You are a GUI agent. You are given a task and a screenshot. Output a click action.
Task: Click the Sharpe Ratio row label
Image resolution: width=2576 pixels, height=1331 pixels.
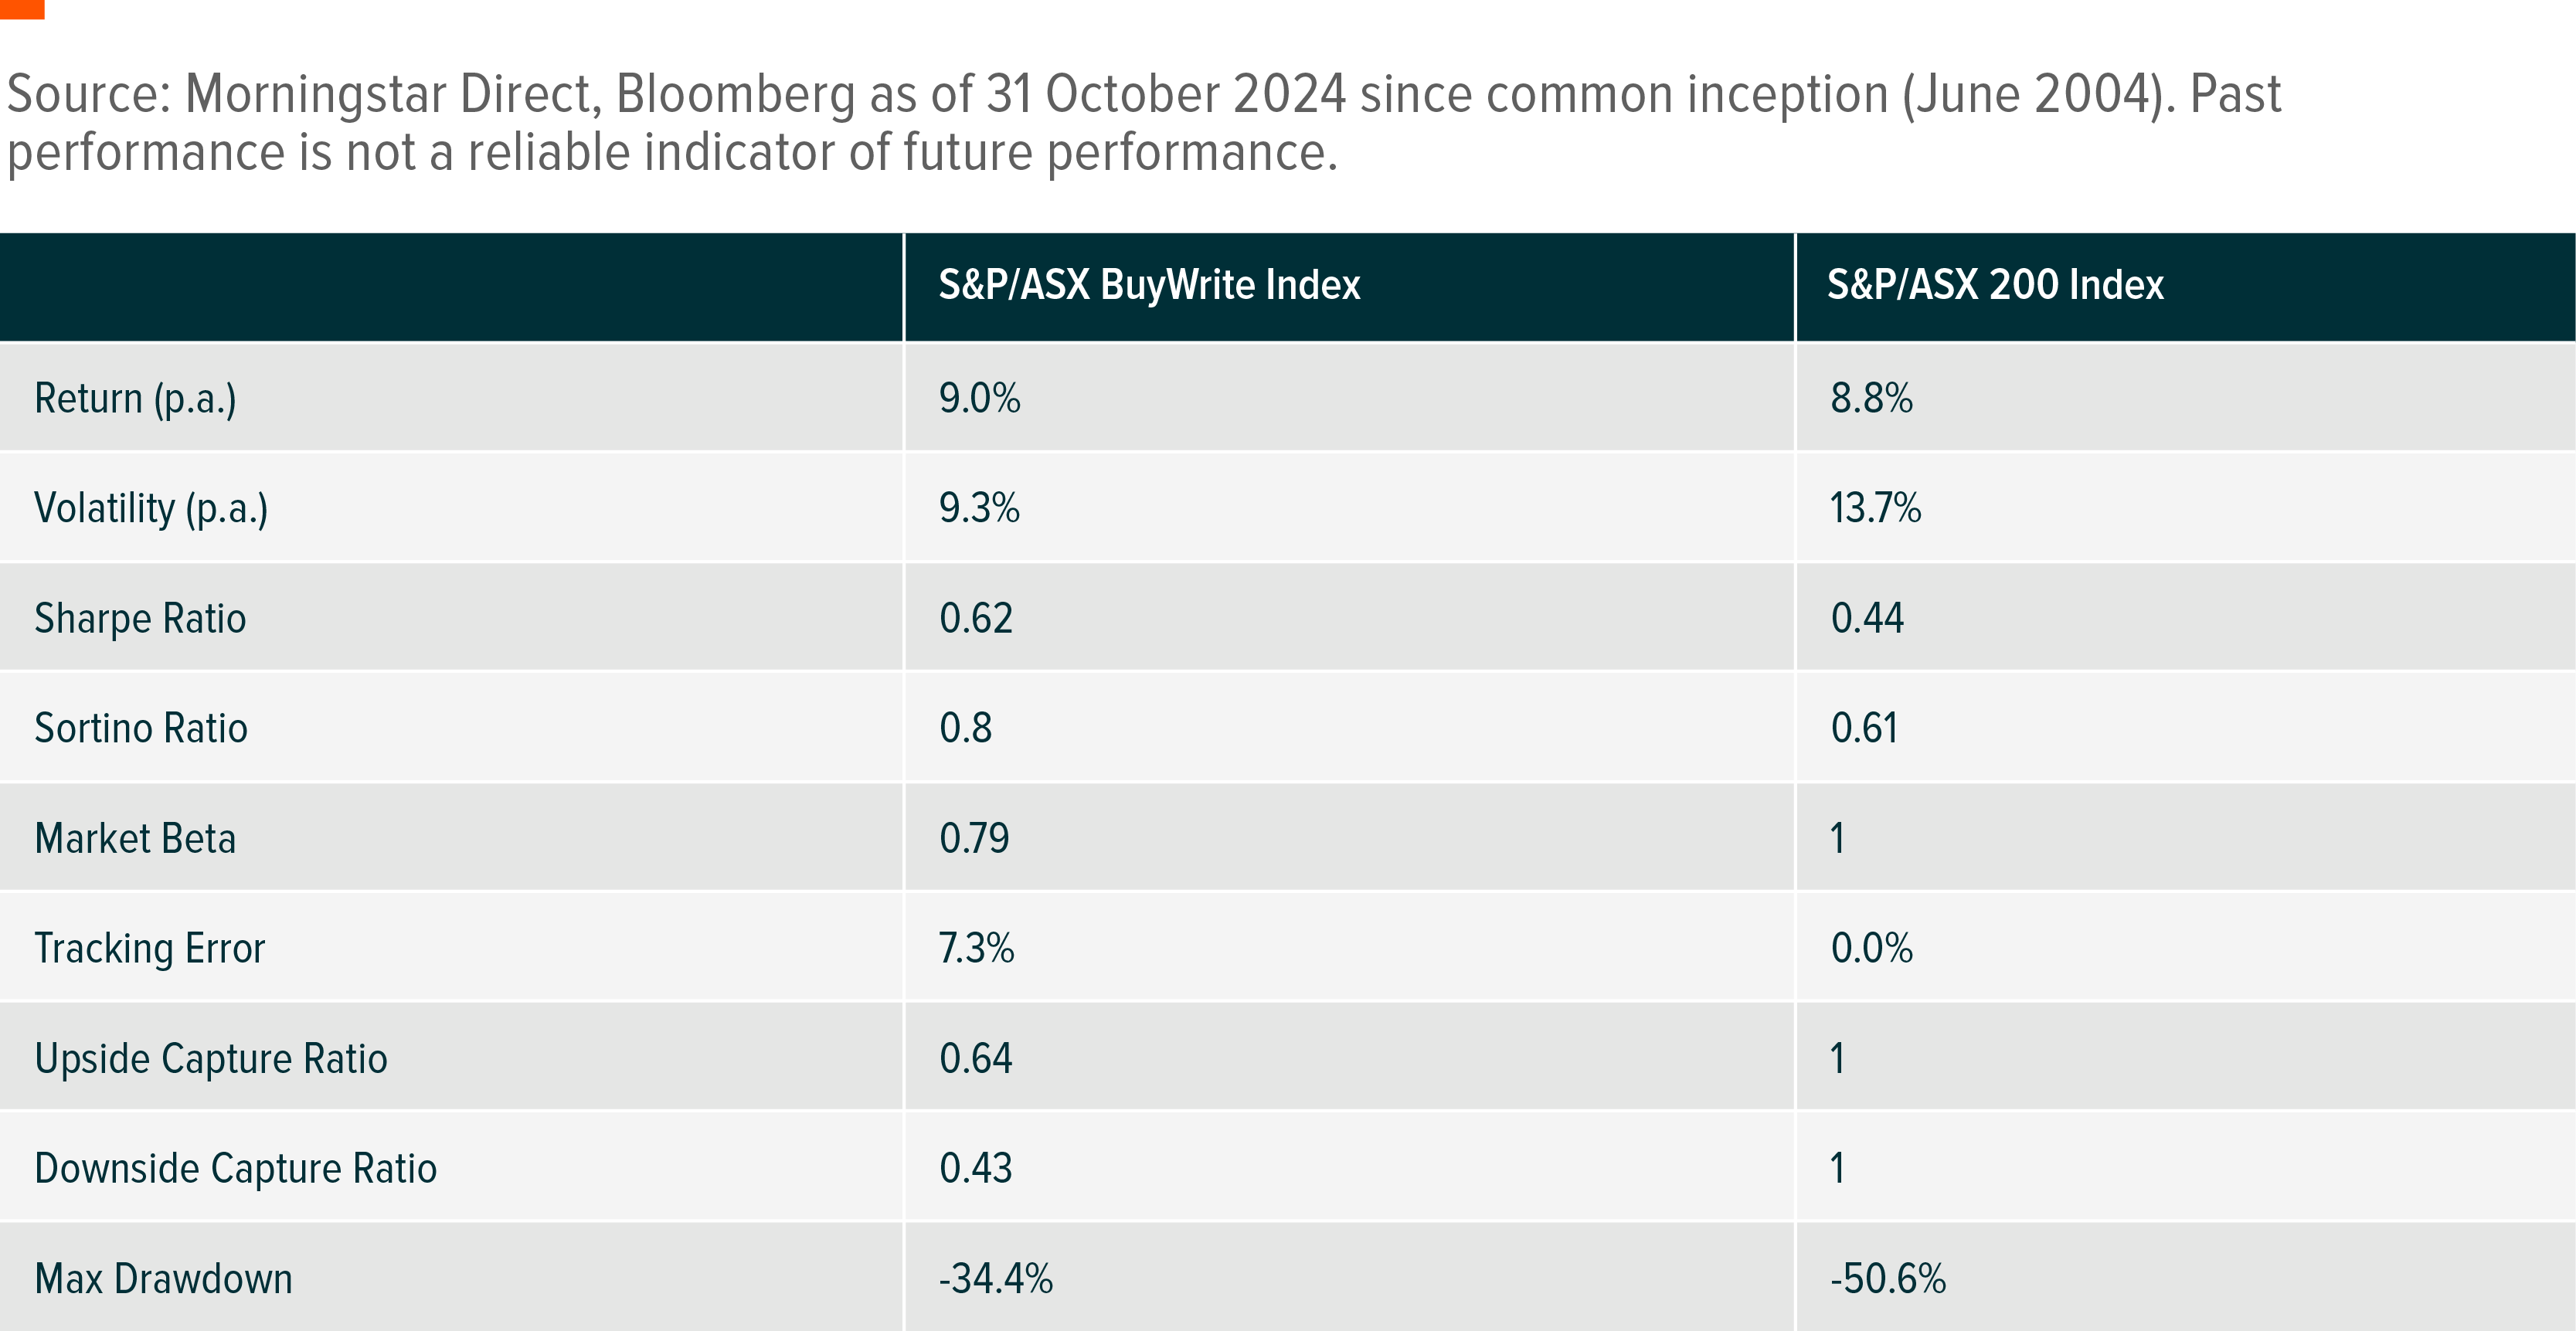point(140,618)
